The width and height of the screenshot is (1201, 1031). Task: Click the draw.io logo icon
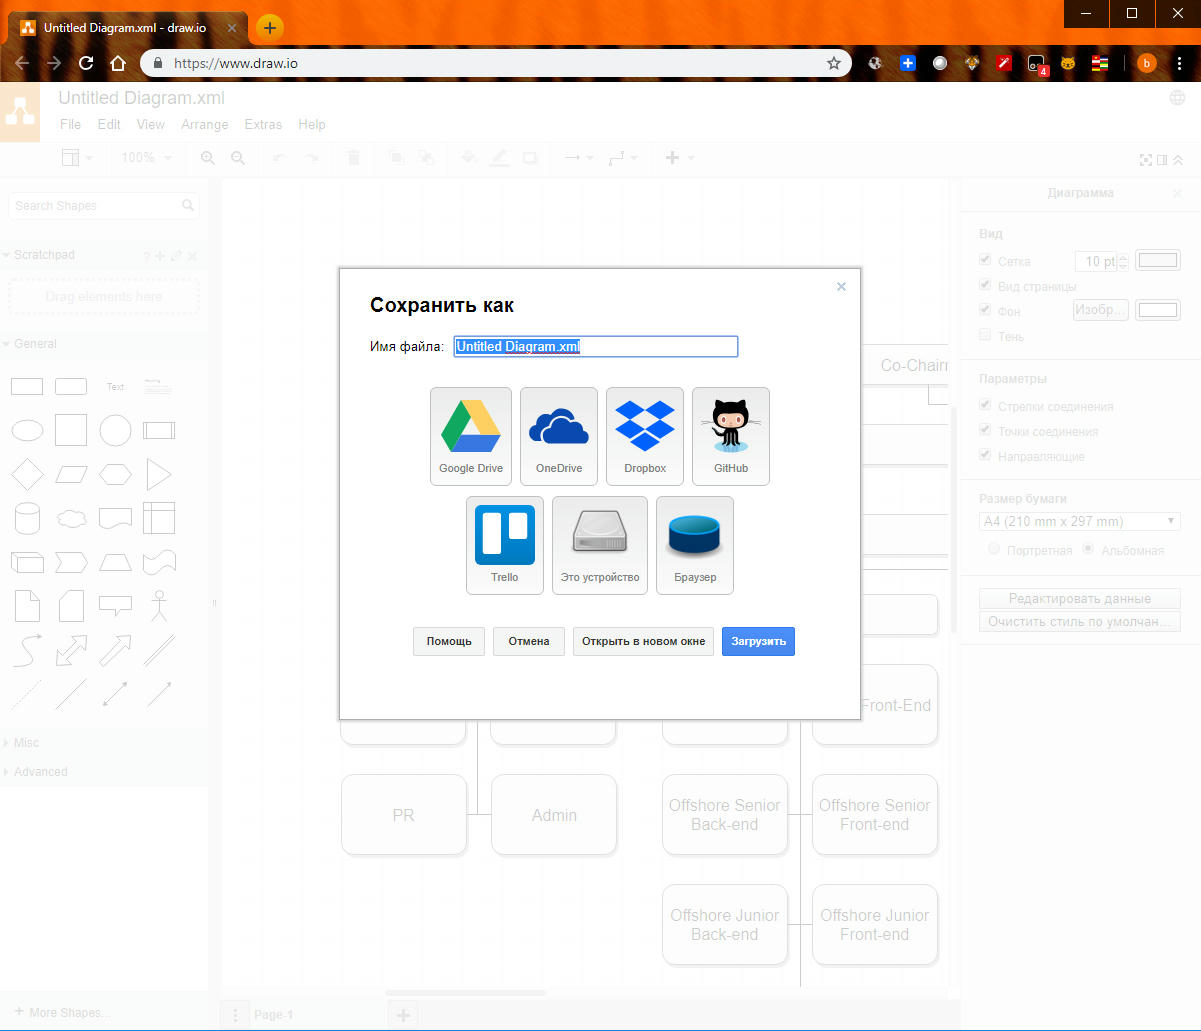click(x=20, y=111)
